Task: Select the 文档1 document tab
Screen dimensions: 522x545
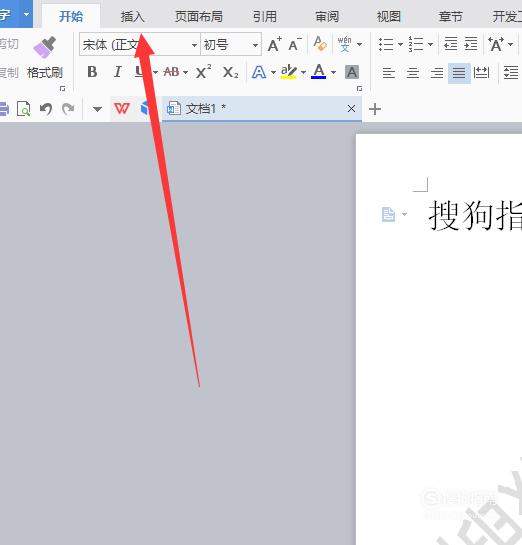Action: 262,109
